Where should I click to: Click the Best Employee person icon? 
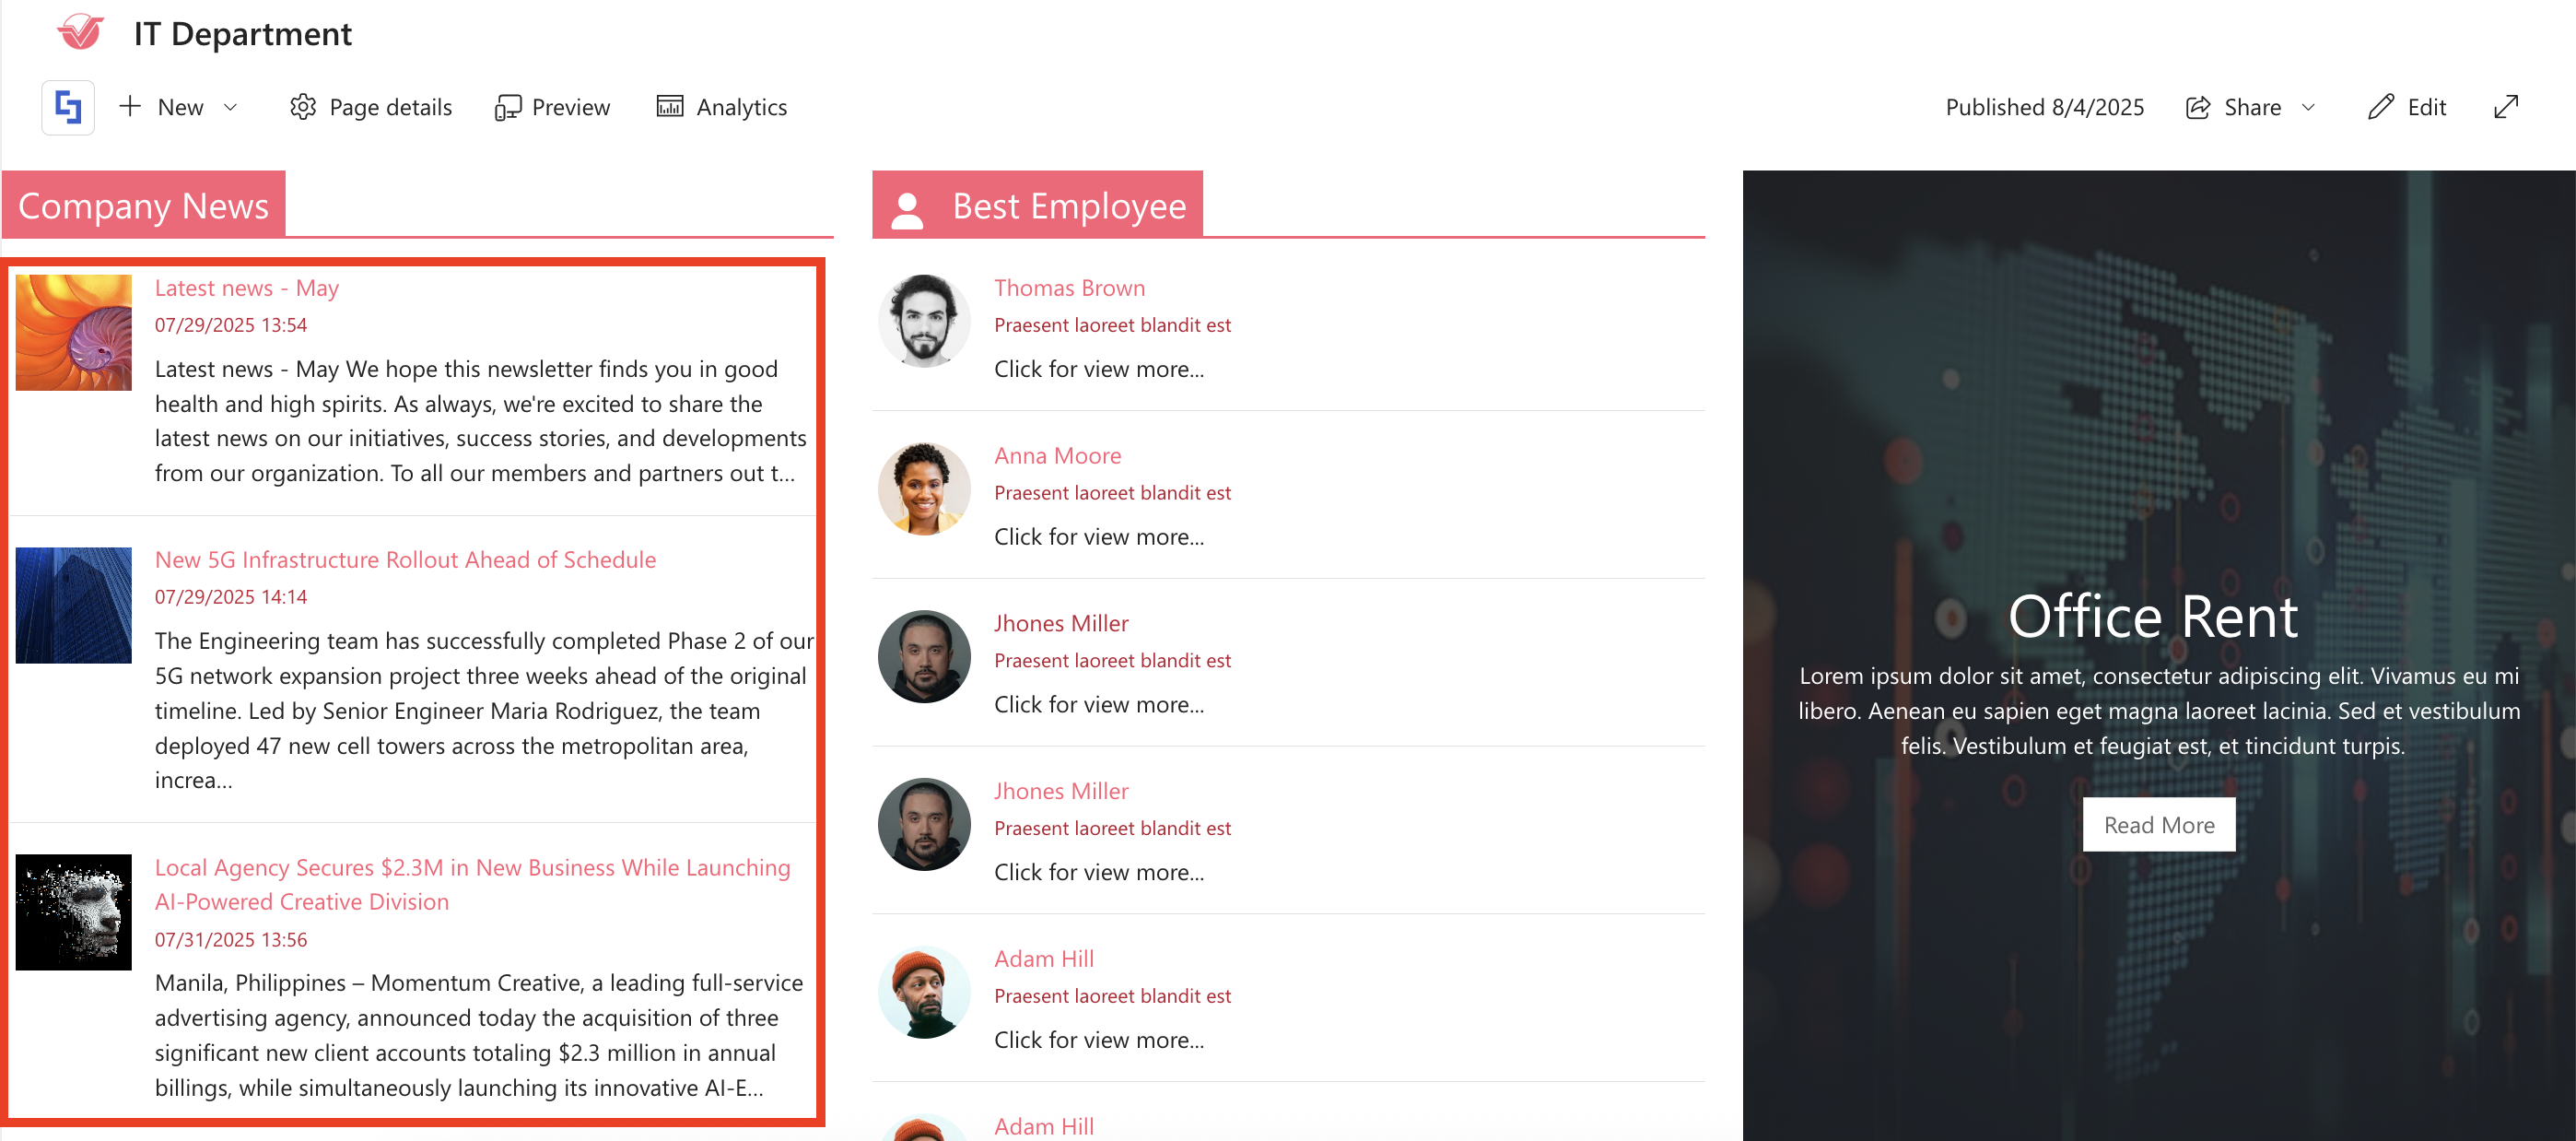pyautogui.click(x=907, y=209)
